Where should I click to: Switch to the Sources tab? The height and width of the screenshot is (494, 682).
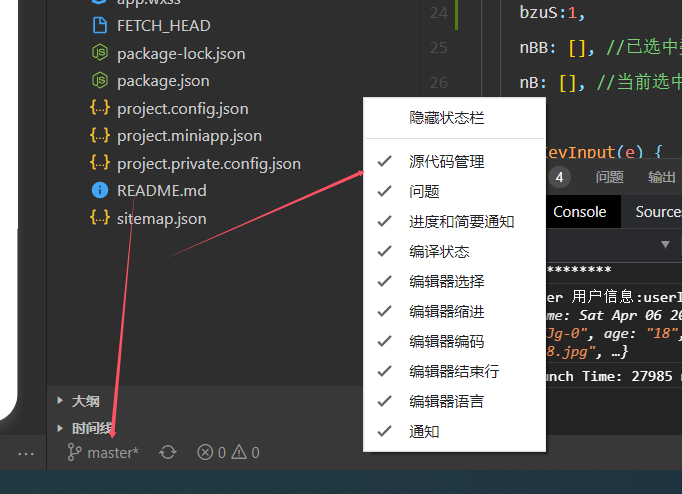(x=658, y=212)
